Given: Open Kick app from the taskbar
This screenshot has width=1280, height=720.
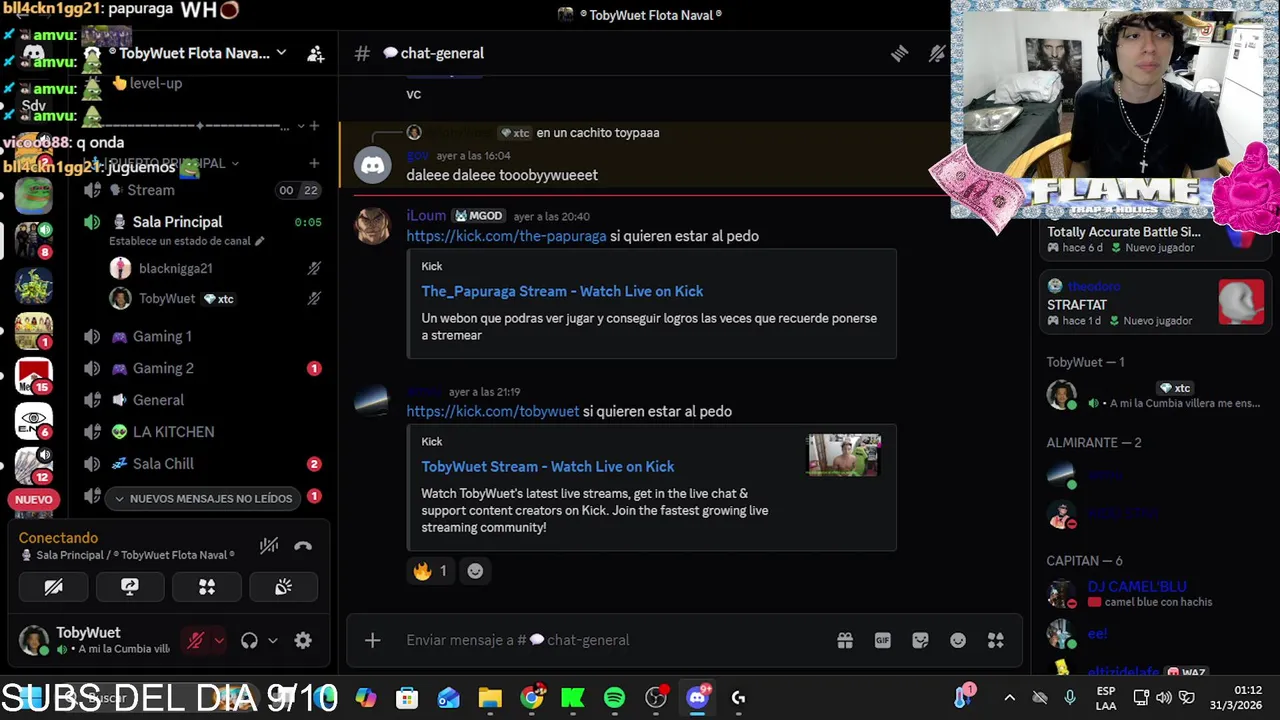Looking at the screenshot, I should [573, 698].
